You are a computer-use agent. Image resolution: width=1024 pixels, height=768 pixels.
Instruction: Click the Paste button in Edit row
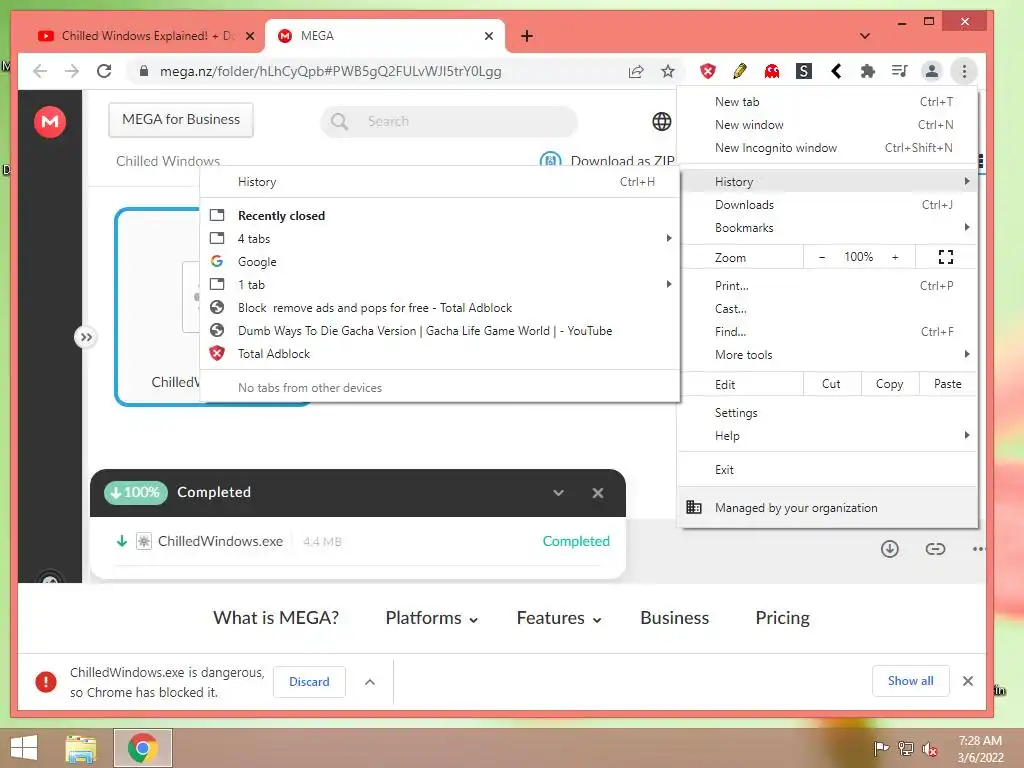pyautogui.click(x=948, y=384)
